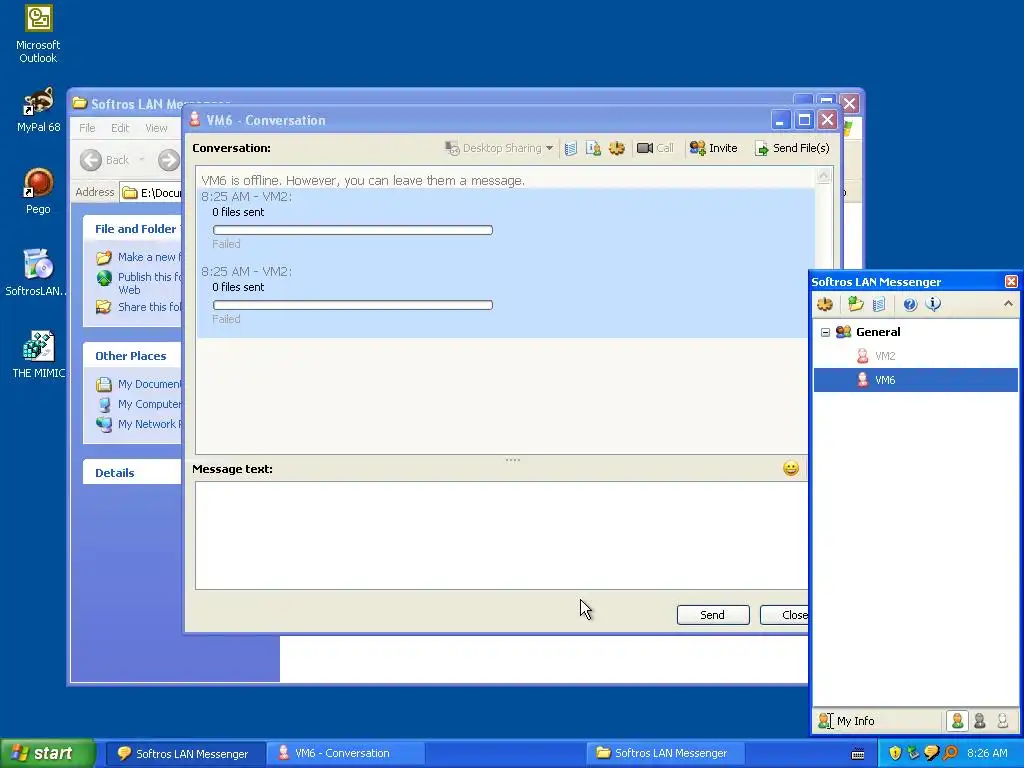The image size is (1024, 768).
Task: Click the orange magnifier tray icon
Action: pos(950,754)
